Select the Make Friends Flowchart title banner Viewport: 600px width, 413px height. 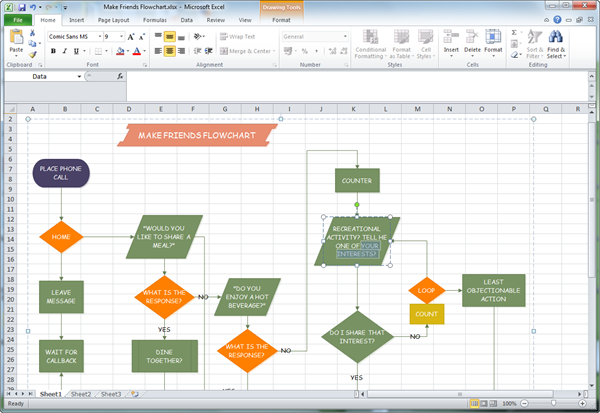click(x=196, y=135)
